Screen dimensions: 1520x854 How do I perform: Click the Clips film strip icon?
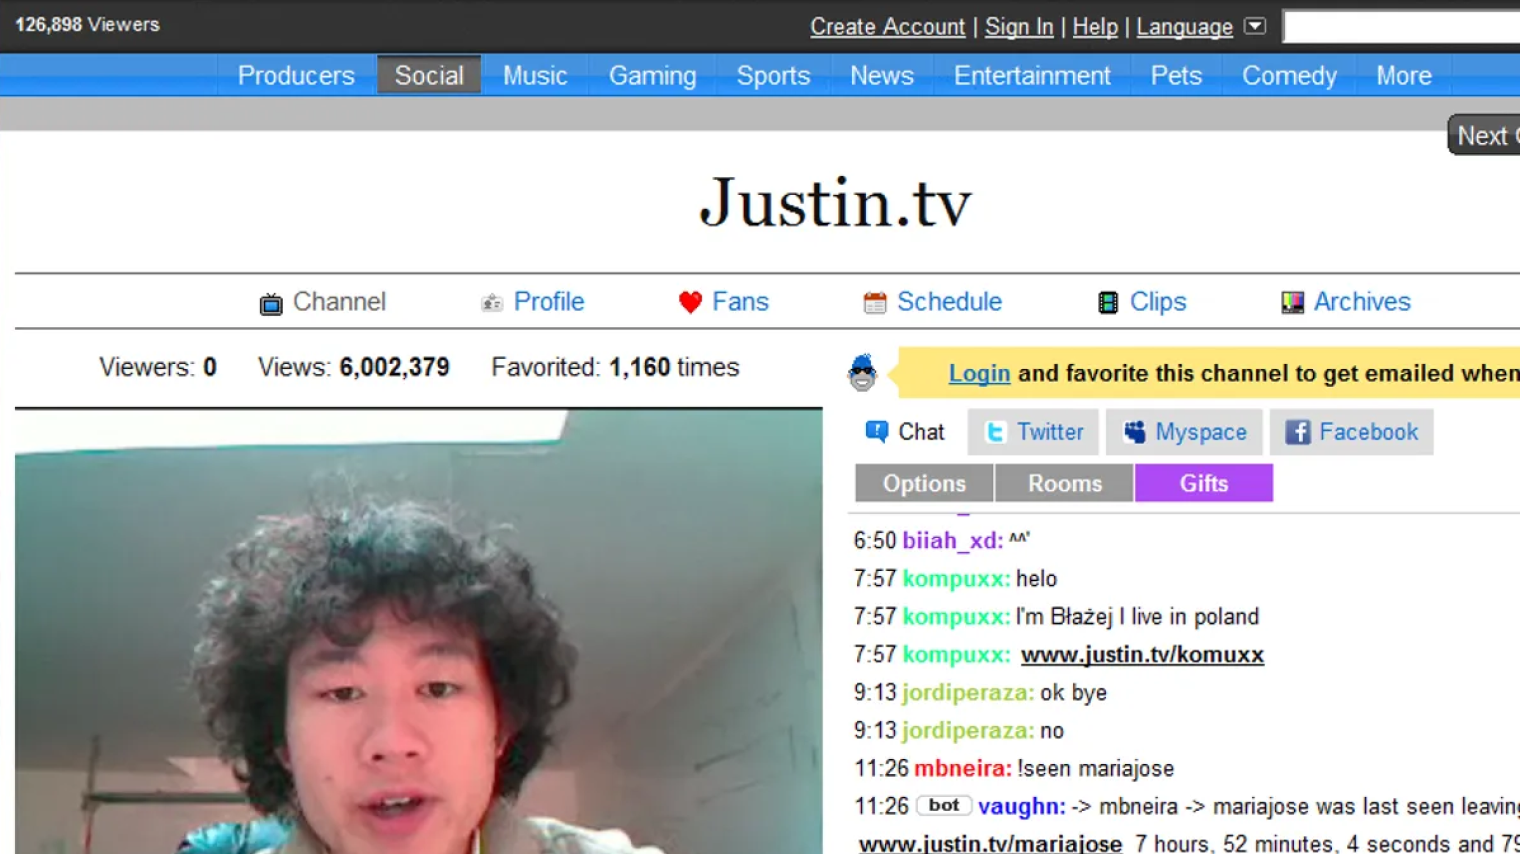tap(1108, 302)
